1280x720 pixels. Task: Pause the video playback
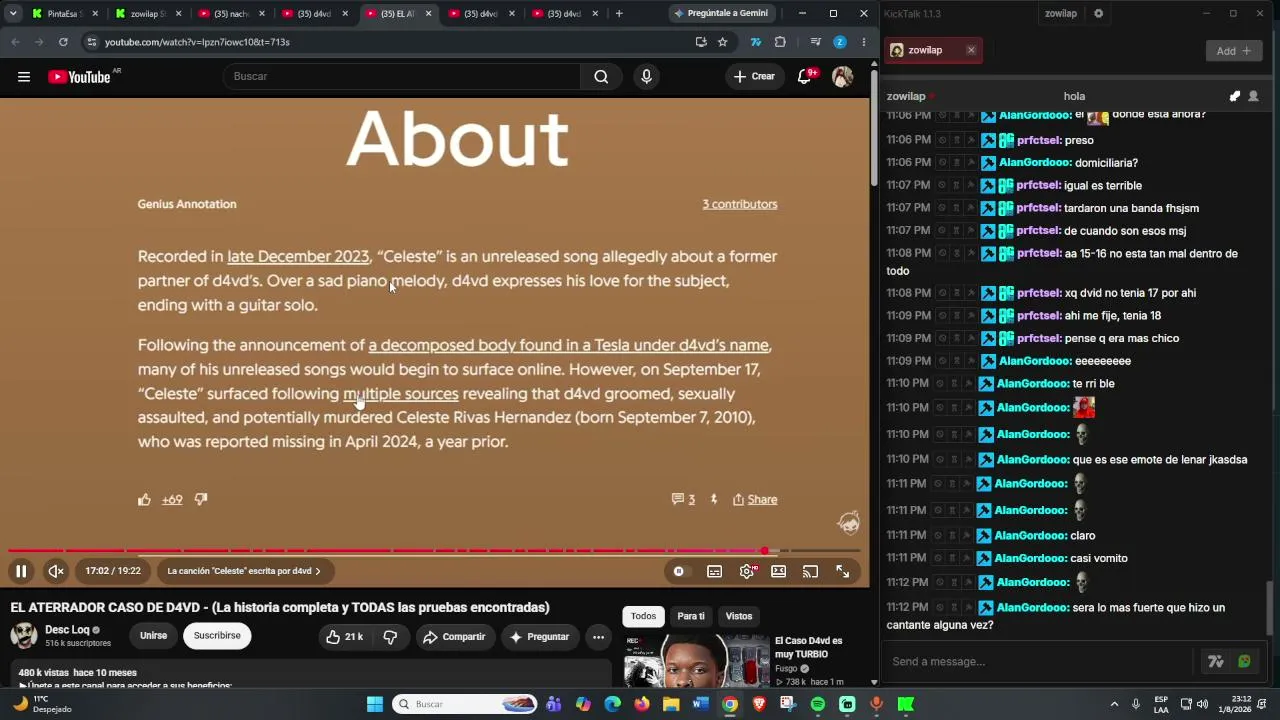click(x=21, y=571)
